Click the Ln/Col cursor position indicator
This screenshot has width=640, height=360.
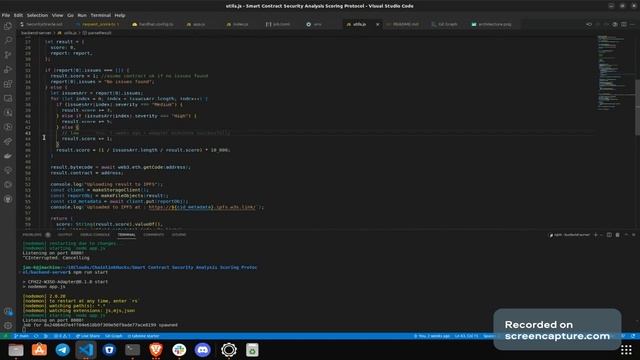pyautogui.click(x=466, y=336)
